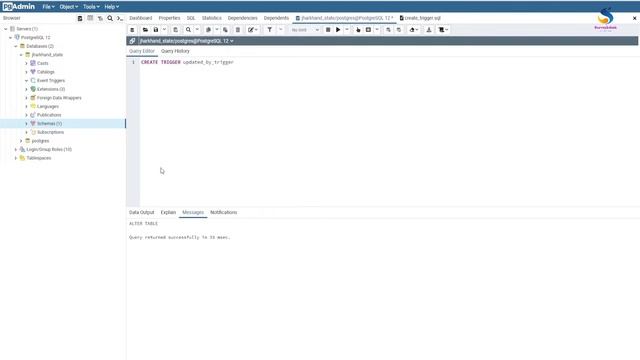Viewport: 640px width, 360px height.
Task: Switch to the Dependencies tab
Action: [242, 18]
